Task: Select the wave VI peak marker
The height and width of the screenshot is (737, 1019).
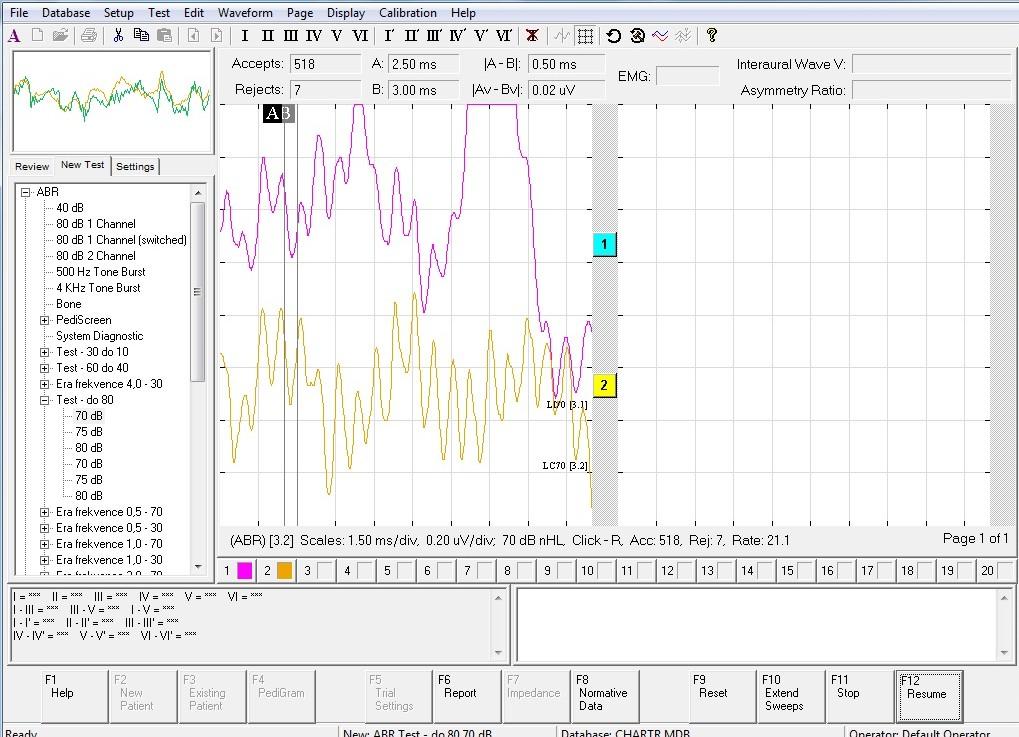Action: coord(360,36)
